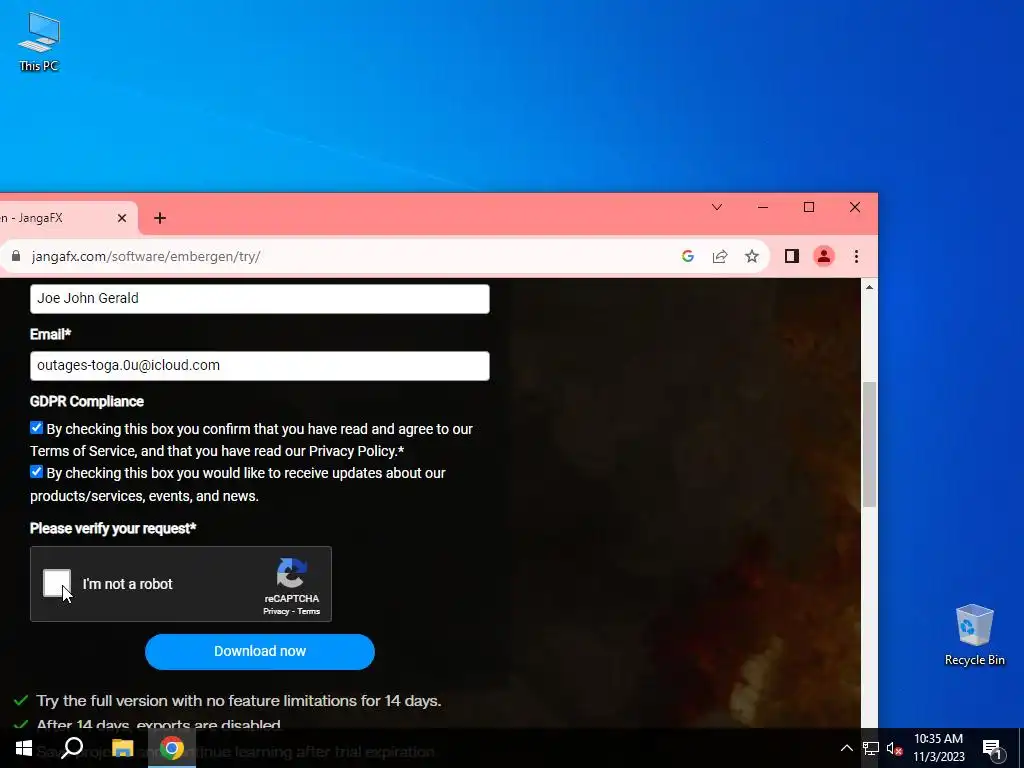Click the Chrome icon on the taskbar

[x=172, y=748]
